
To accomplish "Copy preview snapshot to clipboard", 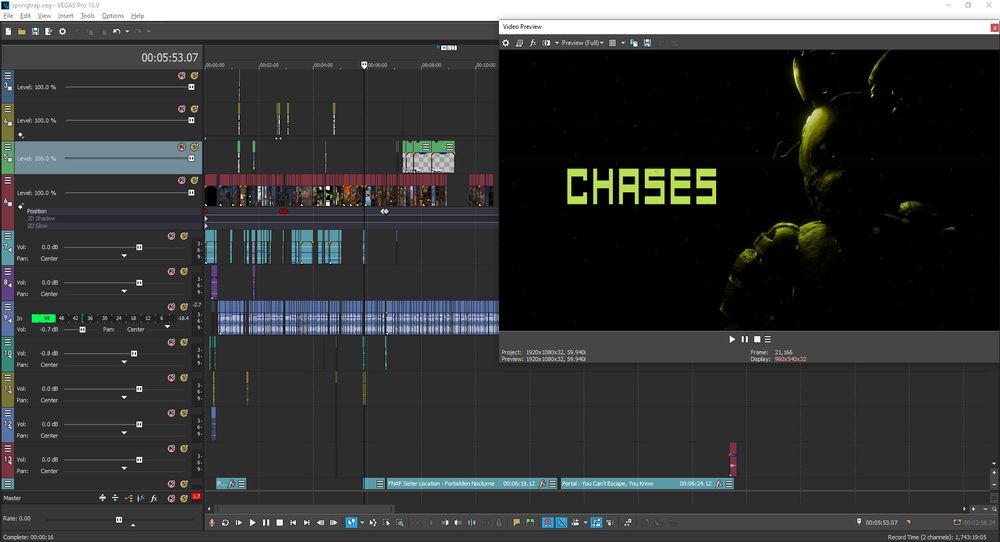I will pyautogui.click(x=634, y=43).
